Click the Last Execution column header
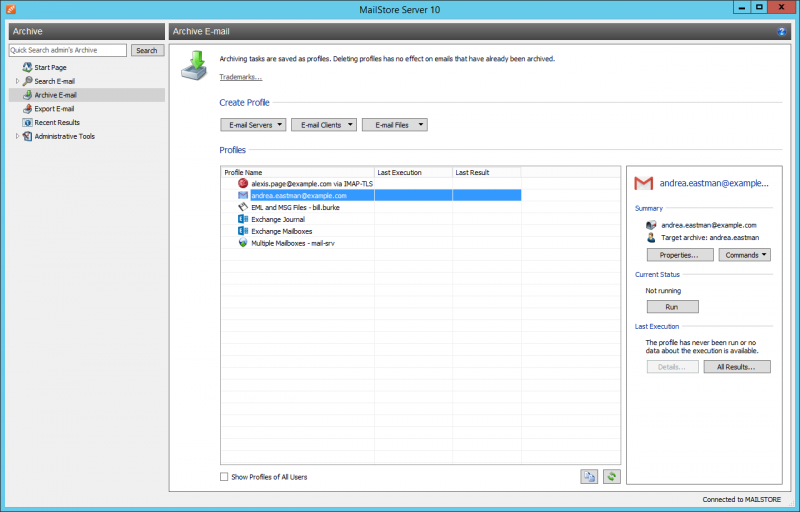 (x=413, y=173)
